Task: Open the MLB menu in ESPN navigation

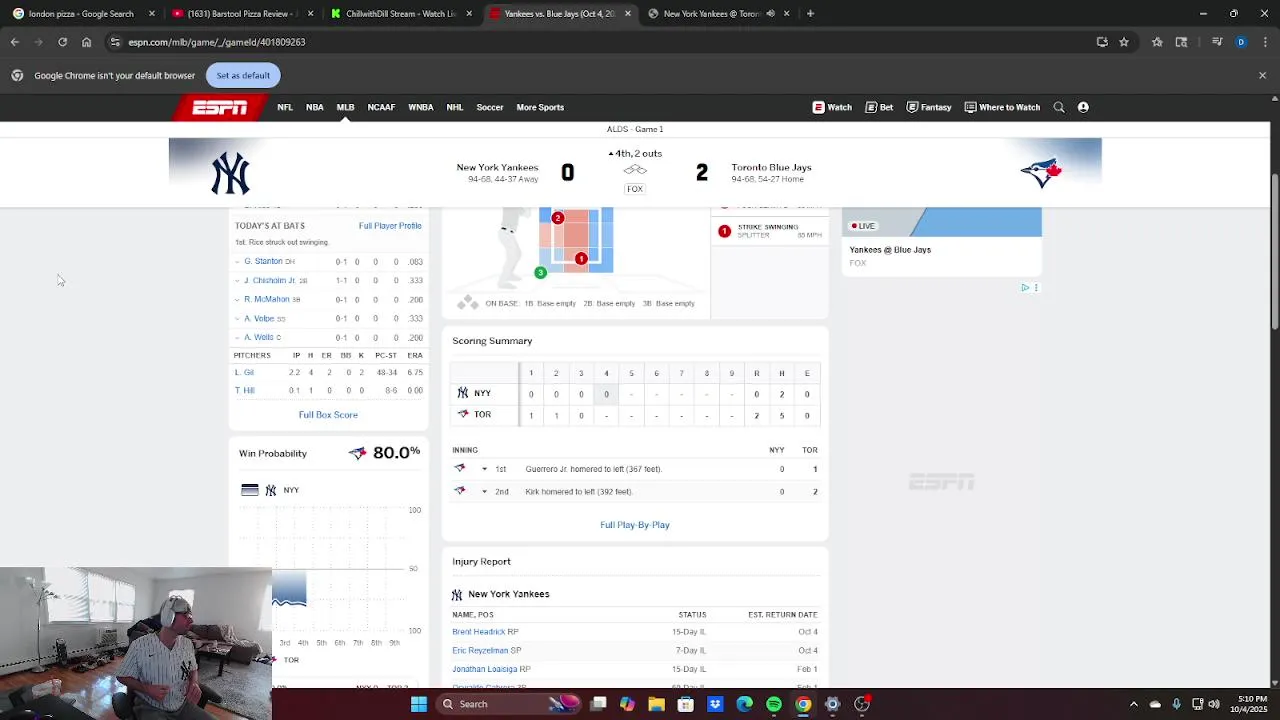Action: 345,107
